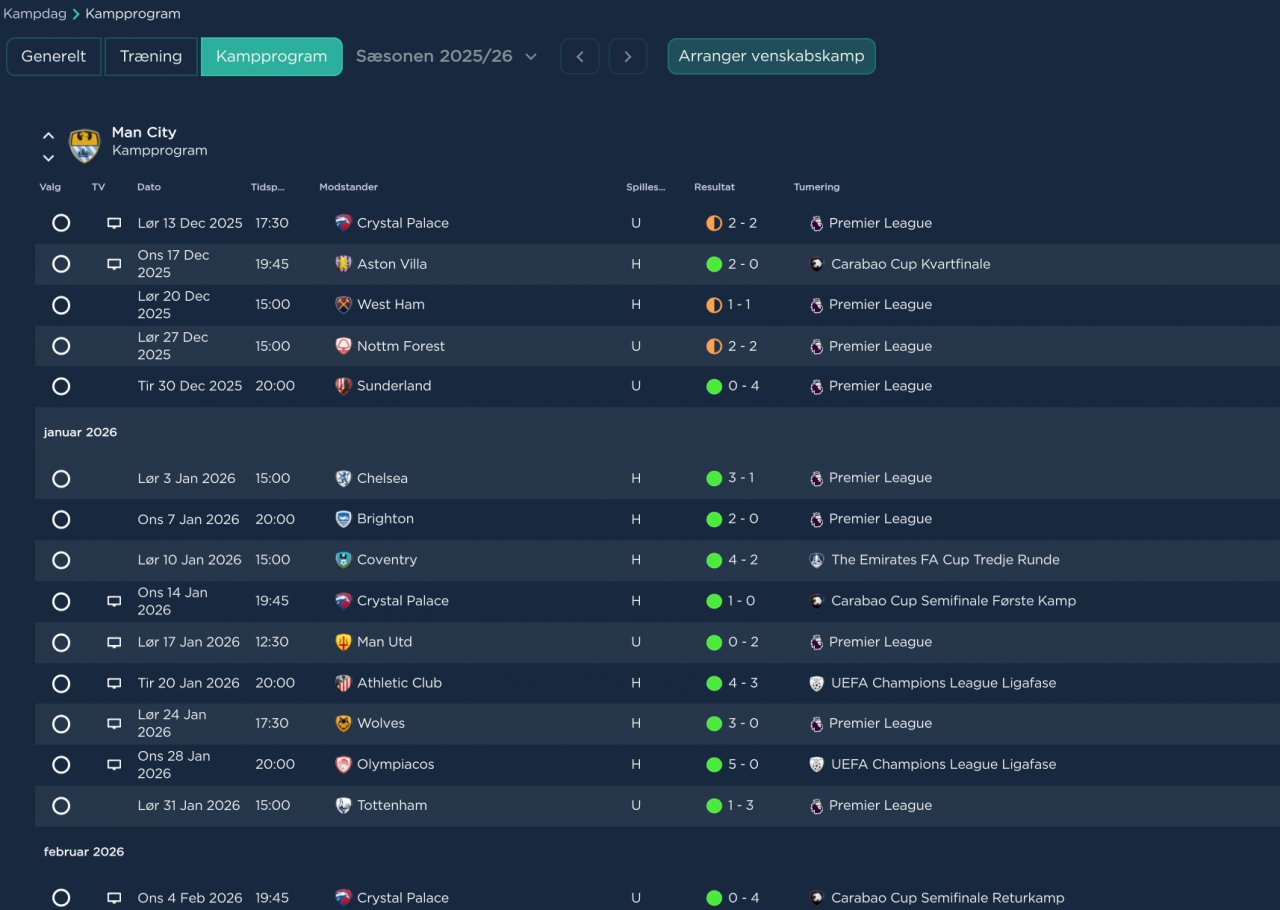Go to the next season with the right arrow
The image size is (1280, 910).
[627, 56]
